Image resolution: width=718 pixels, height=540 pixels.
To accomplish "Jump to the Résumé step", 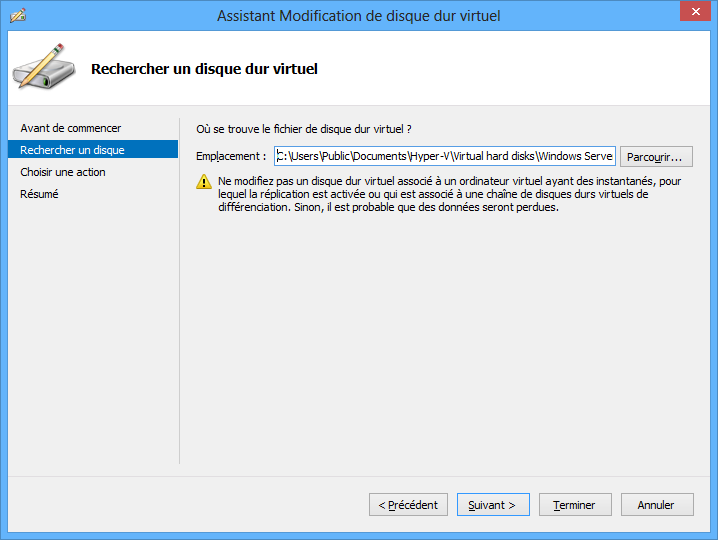I will click(x=39, y=194).
